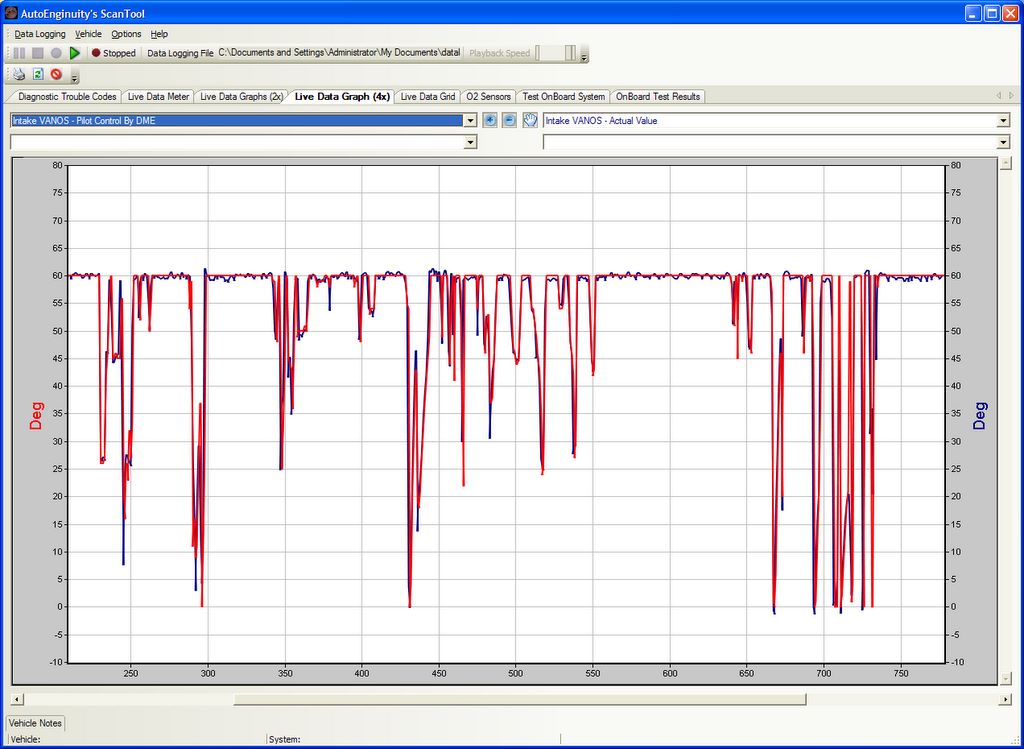Viewport: 1024px width, 749px height.
Task: Switch to Live Data Grid tab
Action: (x=428, y=97)
